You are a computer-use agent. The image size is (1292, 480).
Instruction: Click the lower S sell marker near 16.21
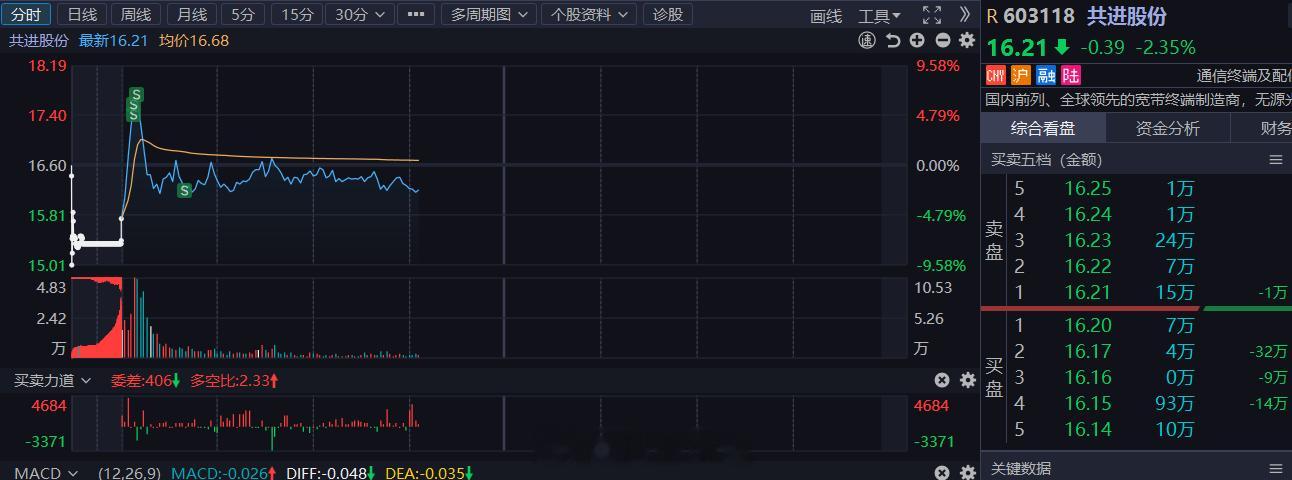tap(184, 190)
